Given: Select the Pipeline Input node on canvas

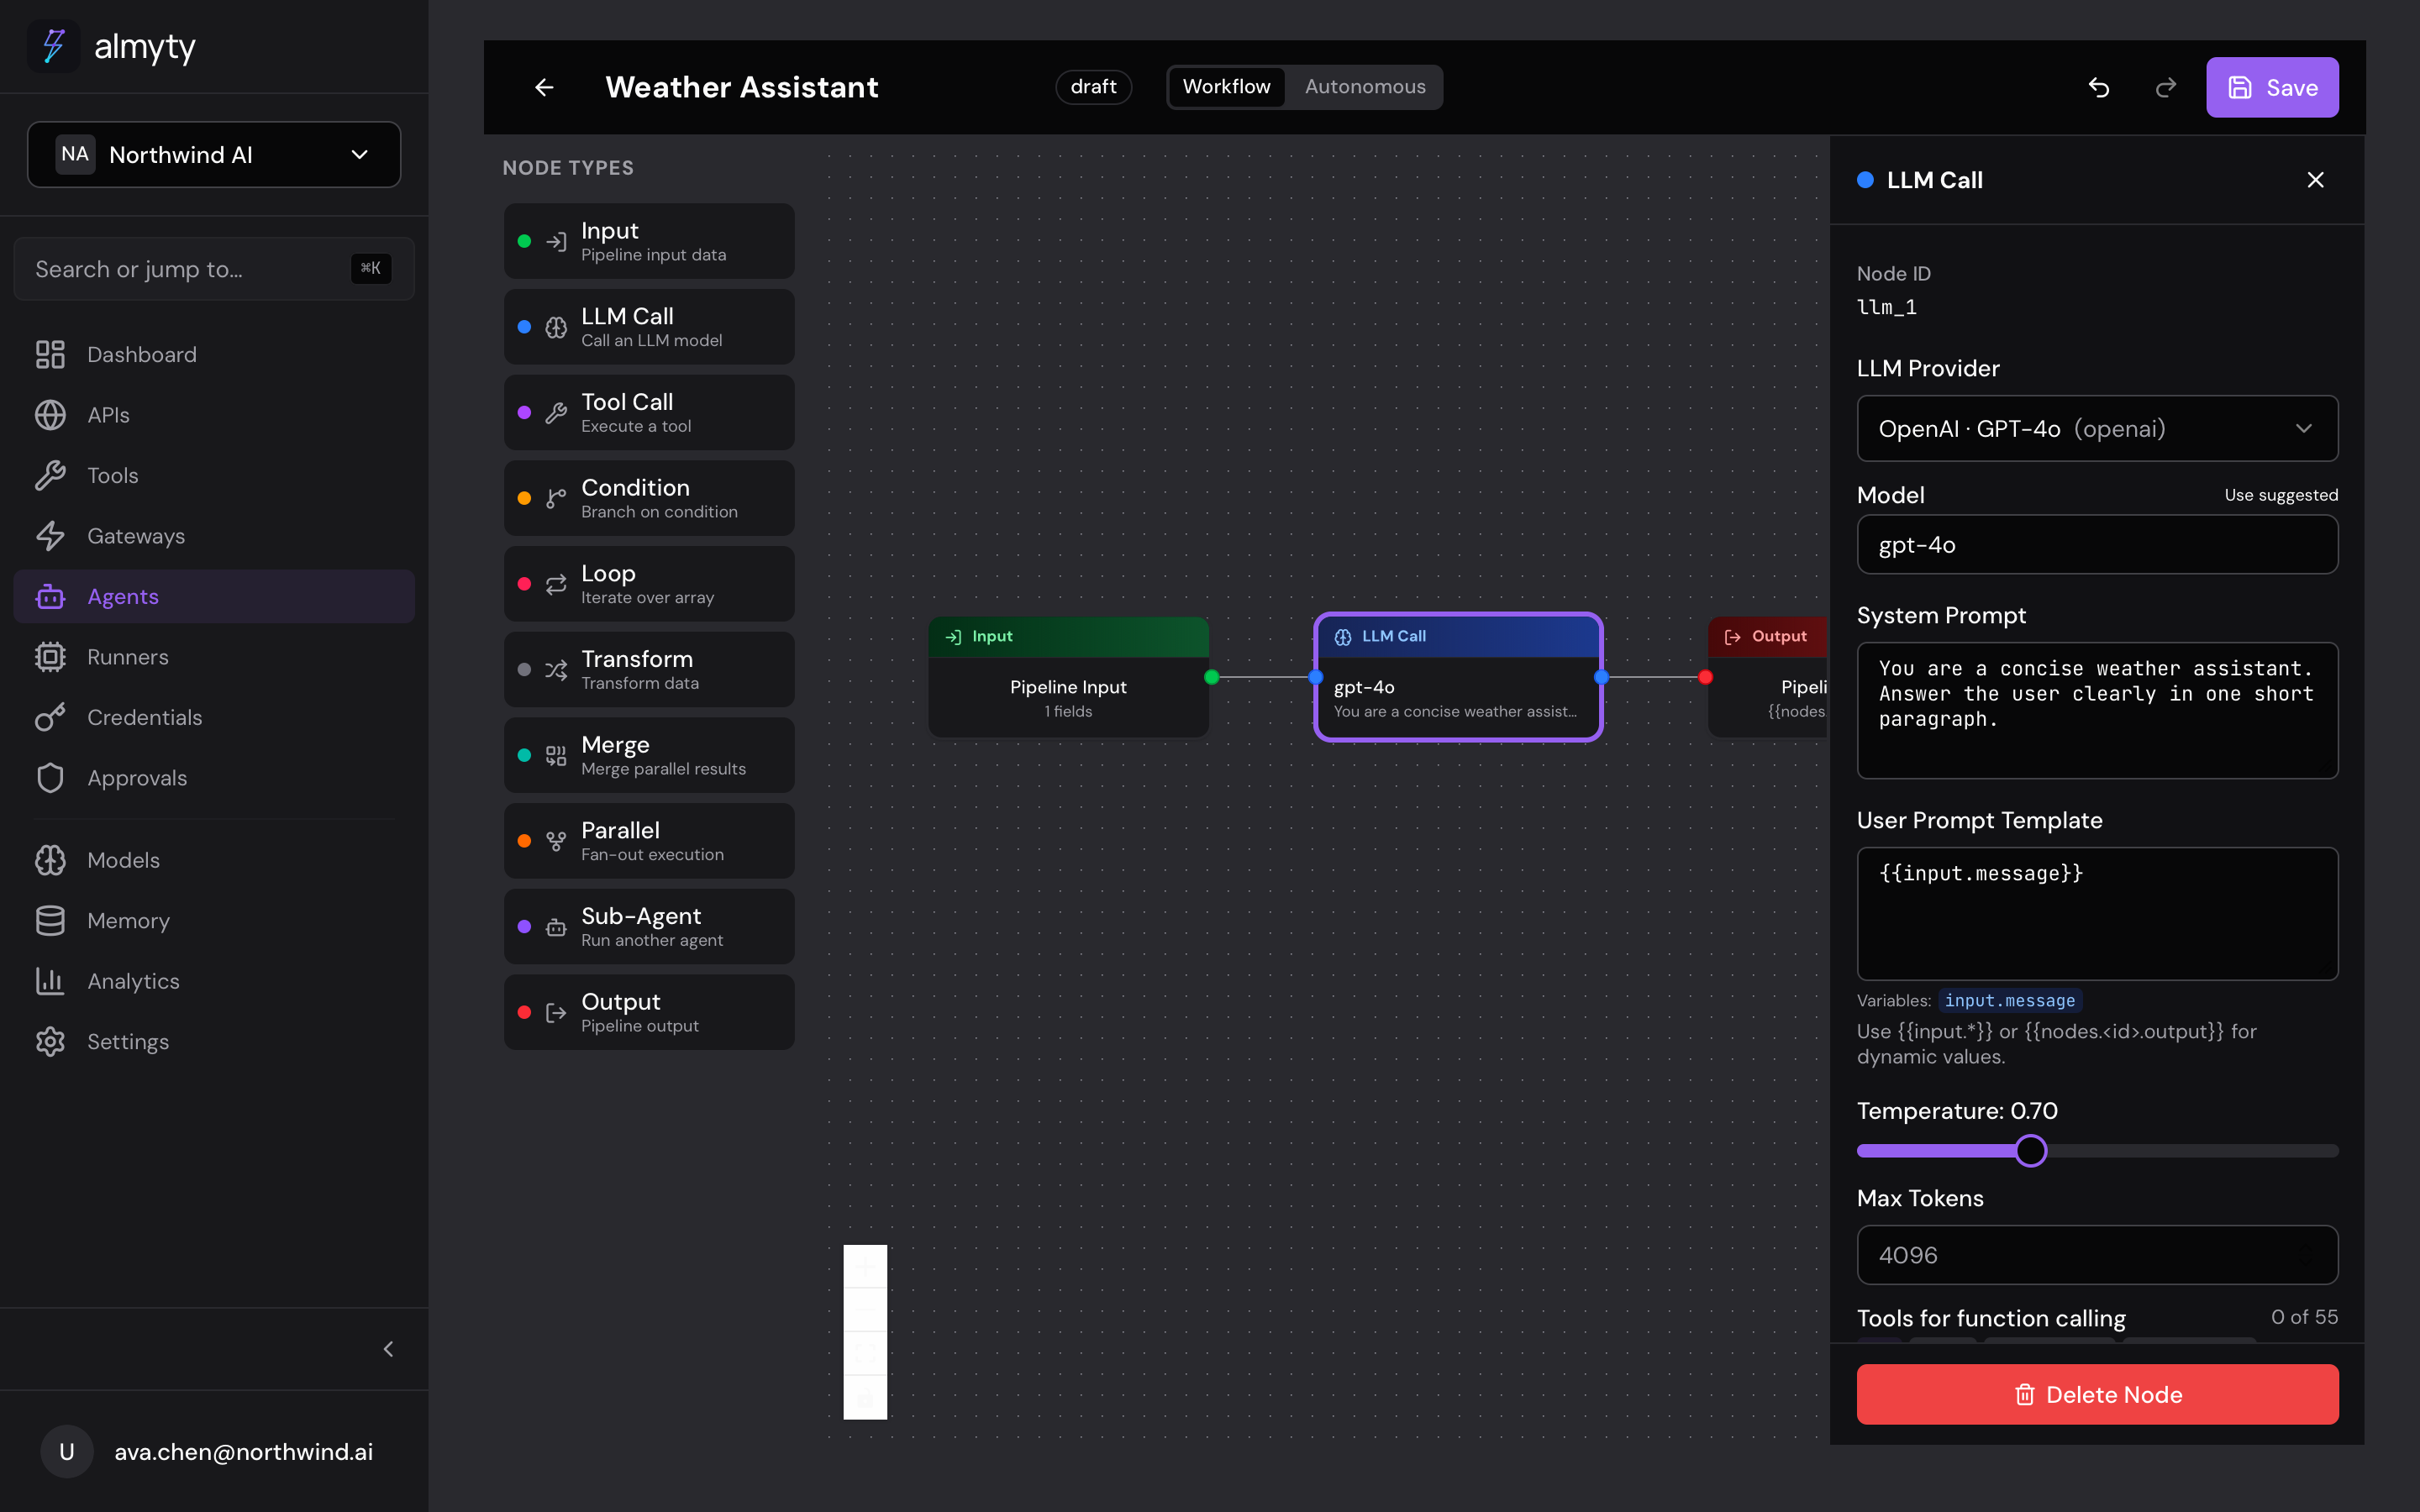Looking at the screenshot, I should [x=1068, y=677].
